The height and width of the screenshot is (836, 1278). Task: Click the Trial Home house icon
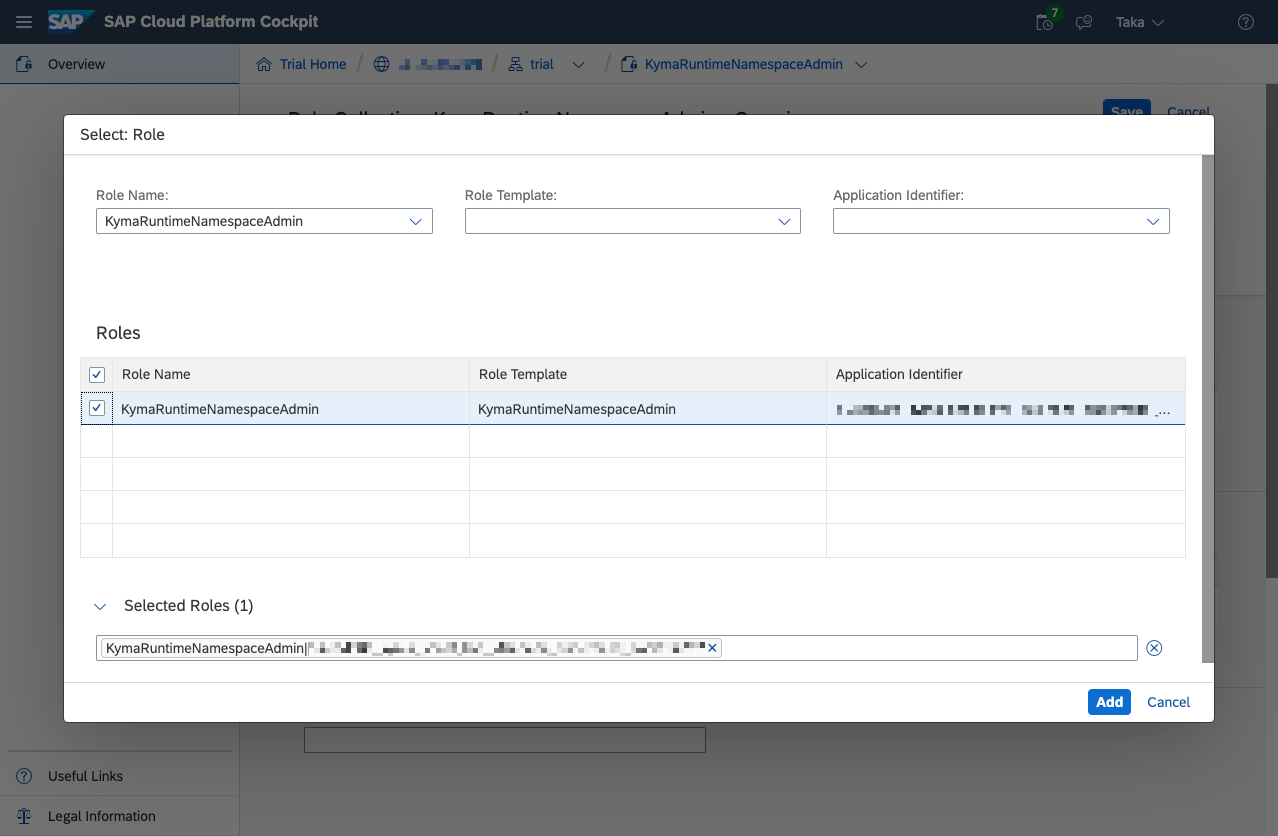(264, 64)
